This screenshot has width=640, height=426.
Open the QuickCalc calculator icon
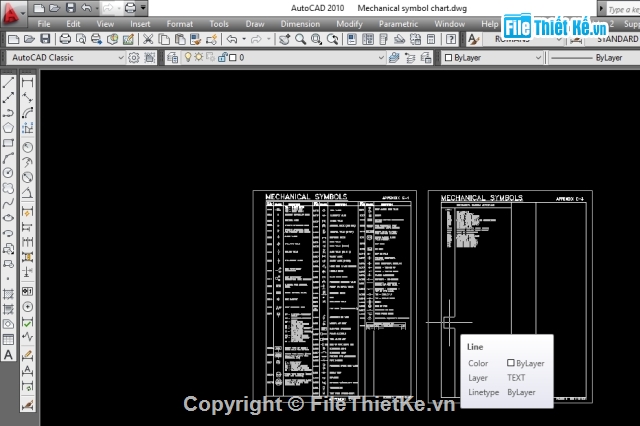click(x=431, y=39)
